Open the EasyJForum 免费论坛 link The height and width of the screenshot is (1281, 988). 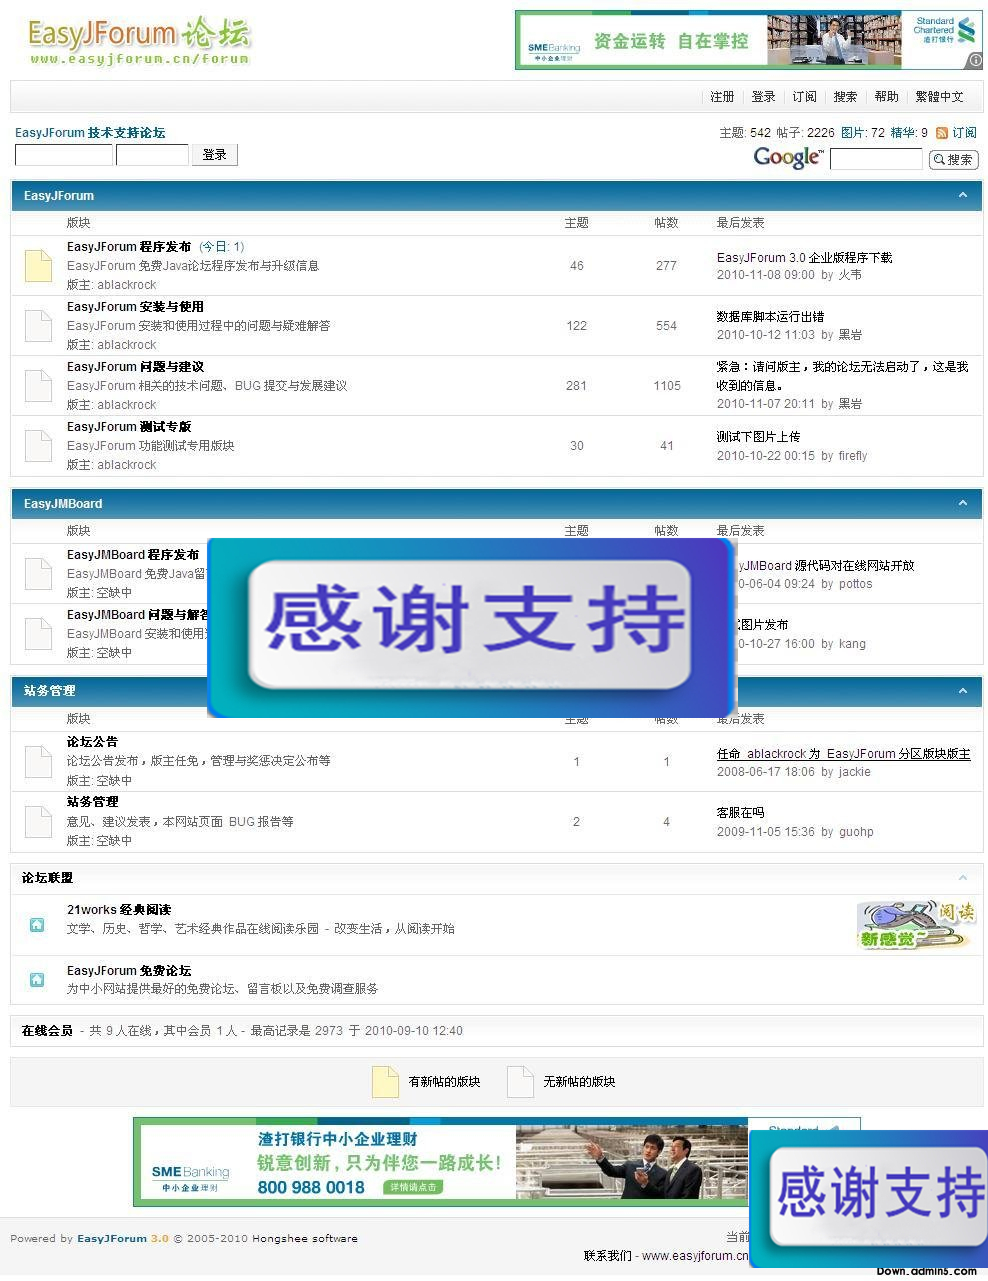(x=129, y=971)
